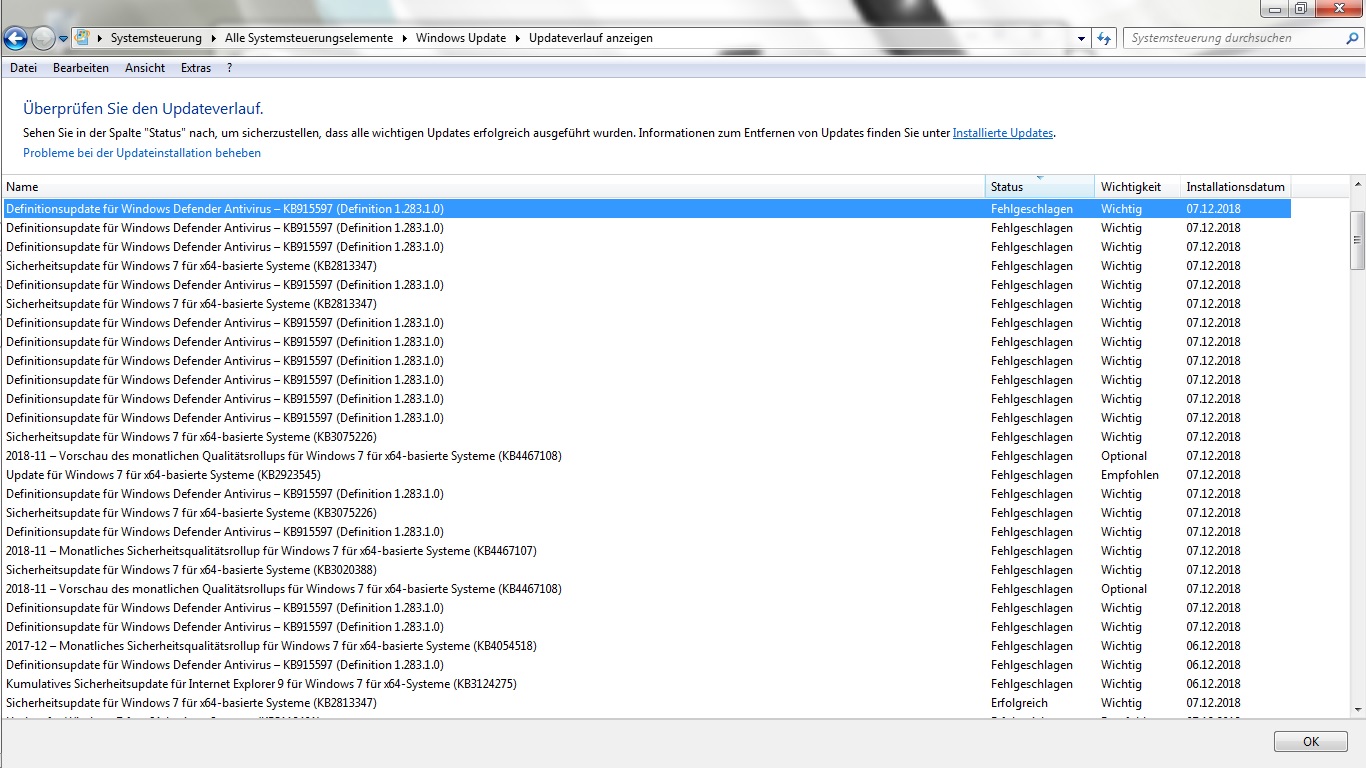Open the Ansicht menu
This screenshot has height=768, width=1366.
coord(145,68)
